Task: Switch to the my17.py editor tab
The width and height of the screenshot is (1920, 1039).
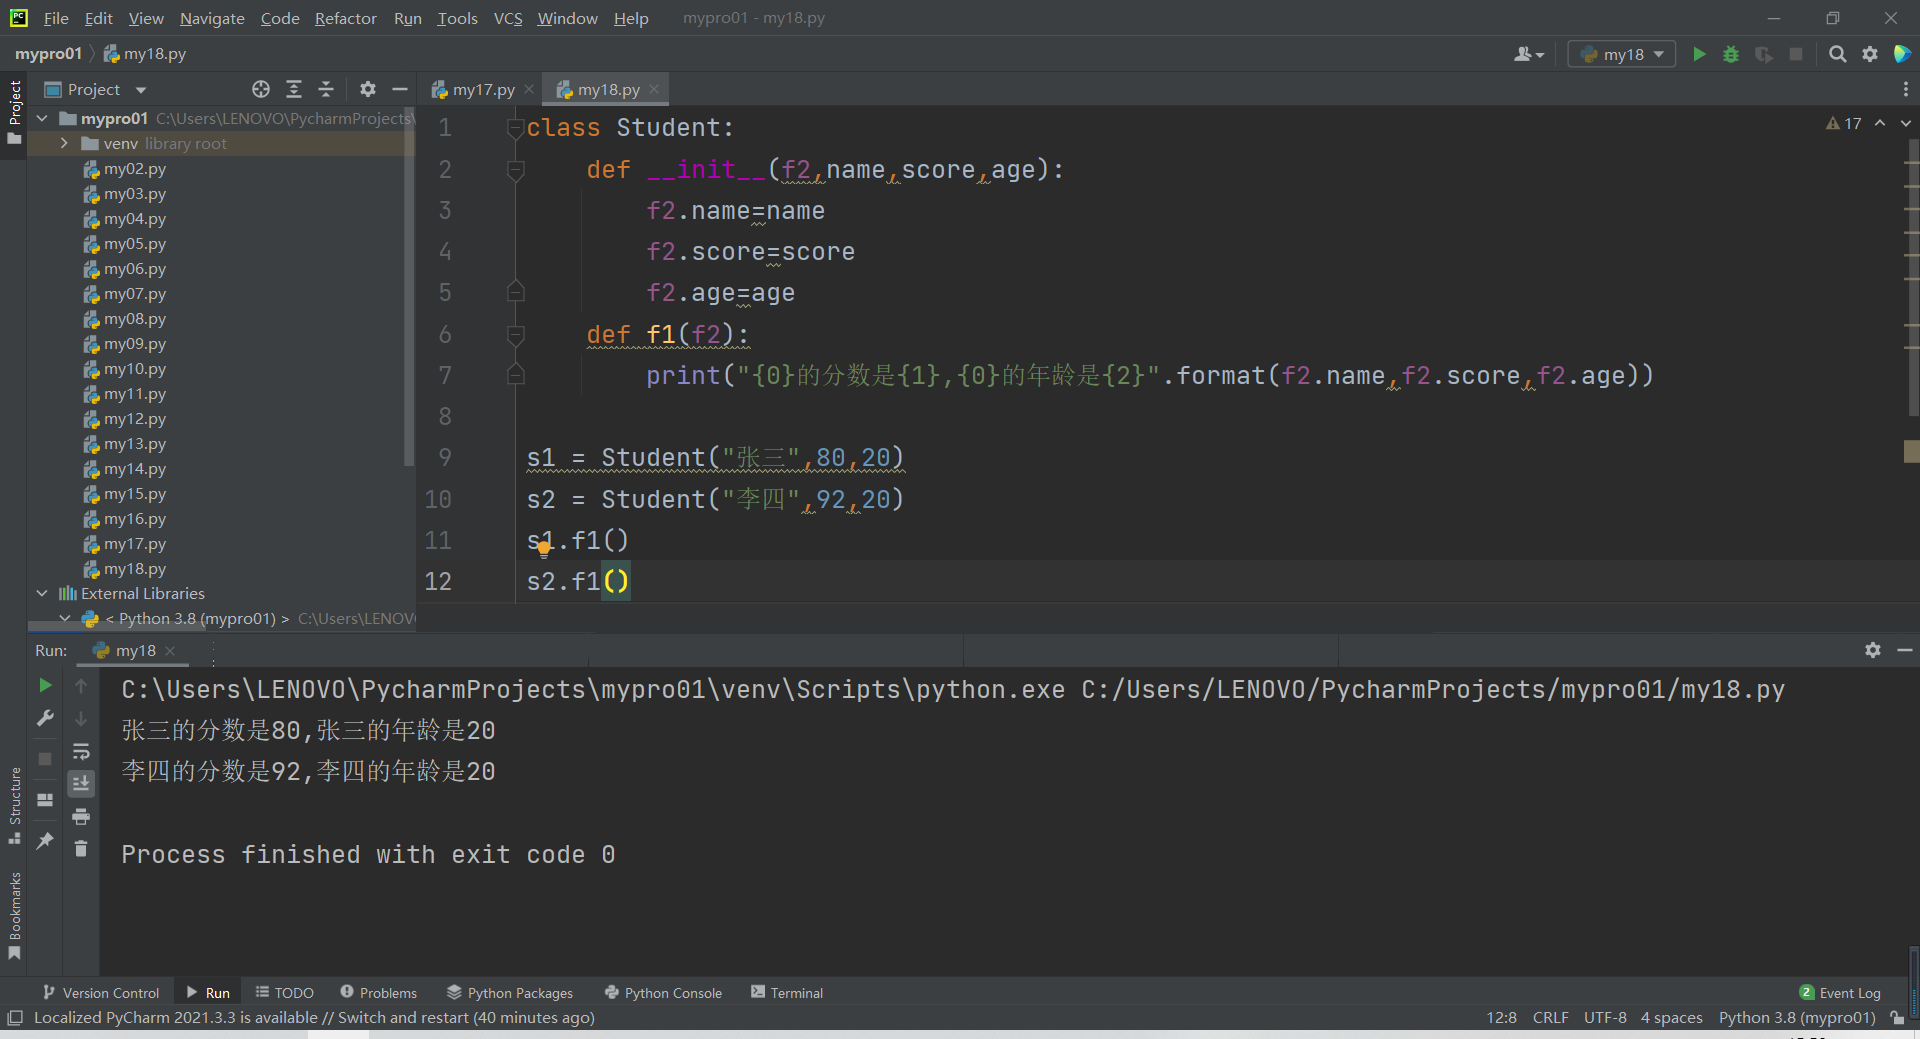Action: pos(483,89)
